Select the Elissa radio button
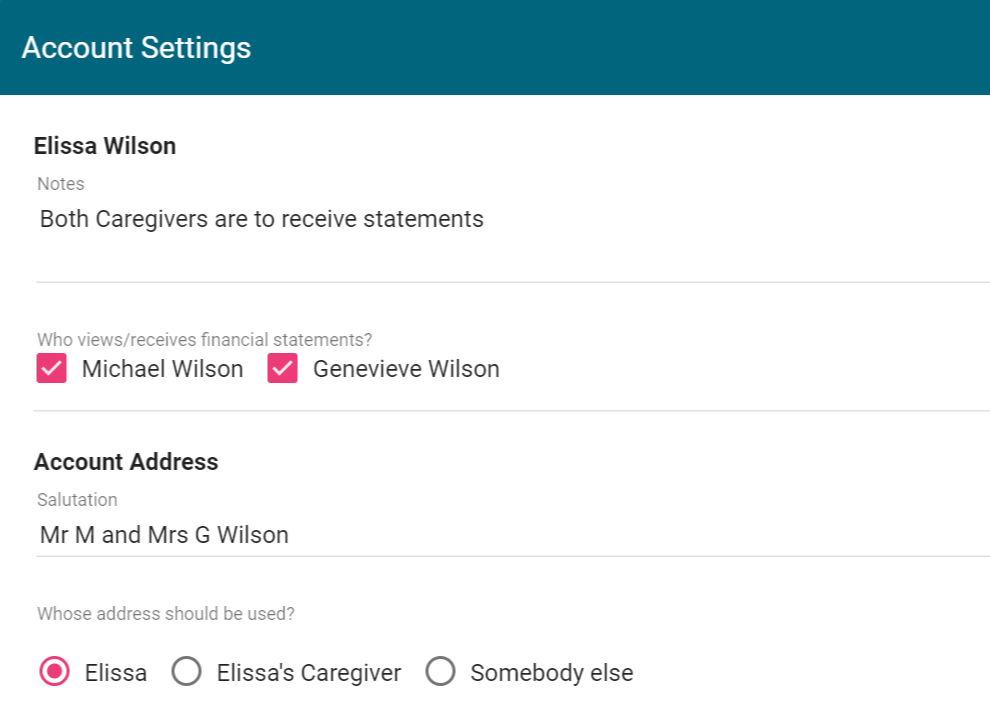Viewport: 990px width, 723px height. click(x=54, y=672)
